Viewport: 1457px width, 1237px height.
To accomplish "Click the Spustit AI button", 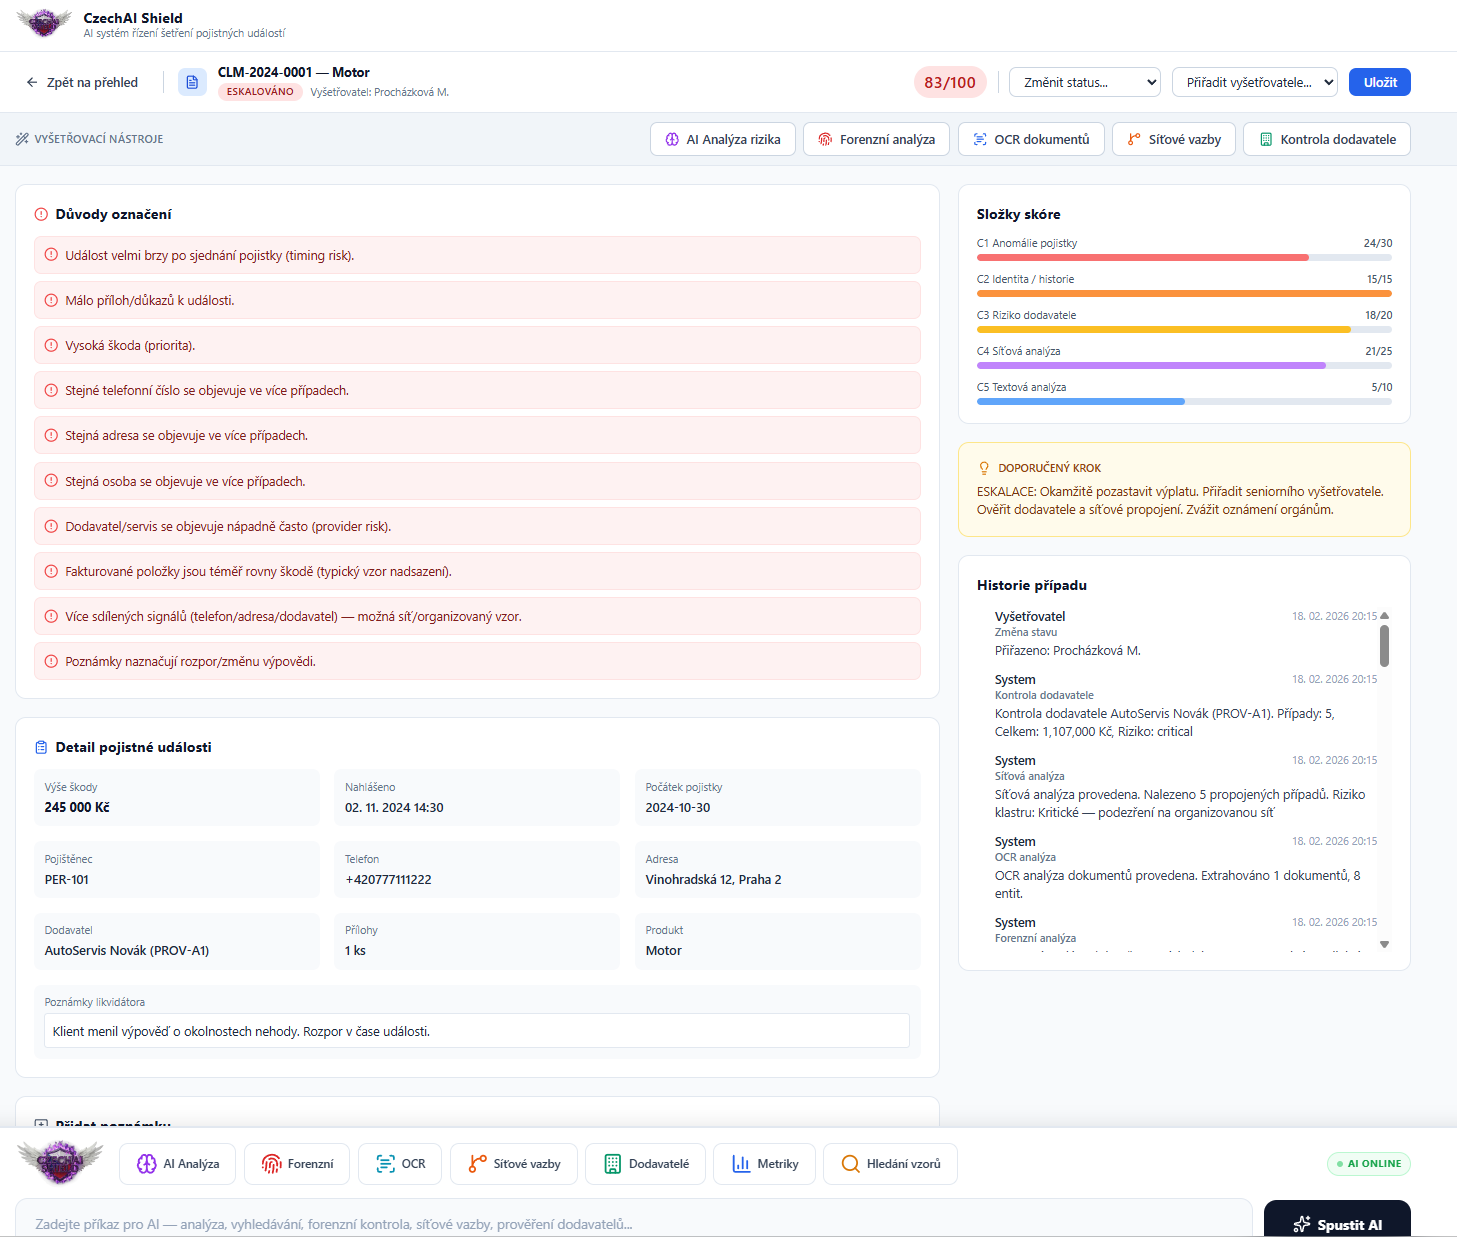I will click(x=1337, y=1222).
